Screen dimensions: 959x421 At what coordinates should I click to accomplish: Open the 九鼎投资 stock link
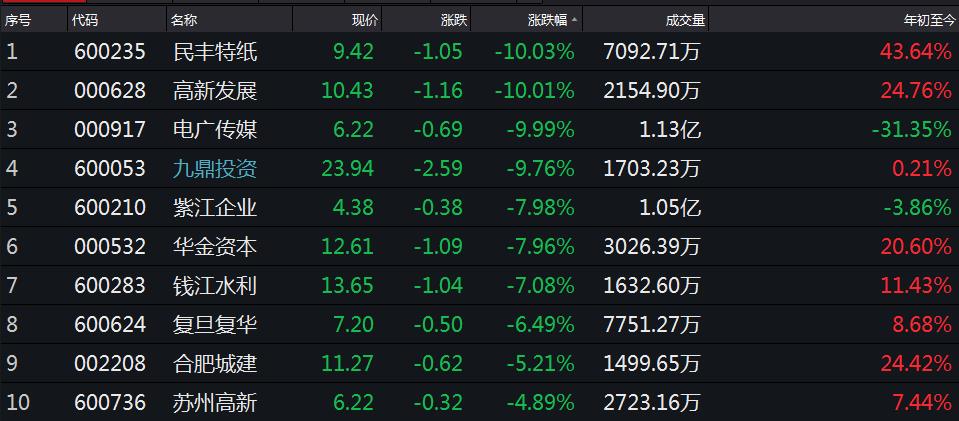tap(215, 168)
